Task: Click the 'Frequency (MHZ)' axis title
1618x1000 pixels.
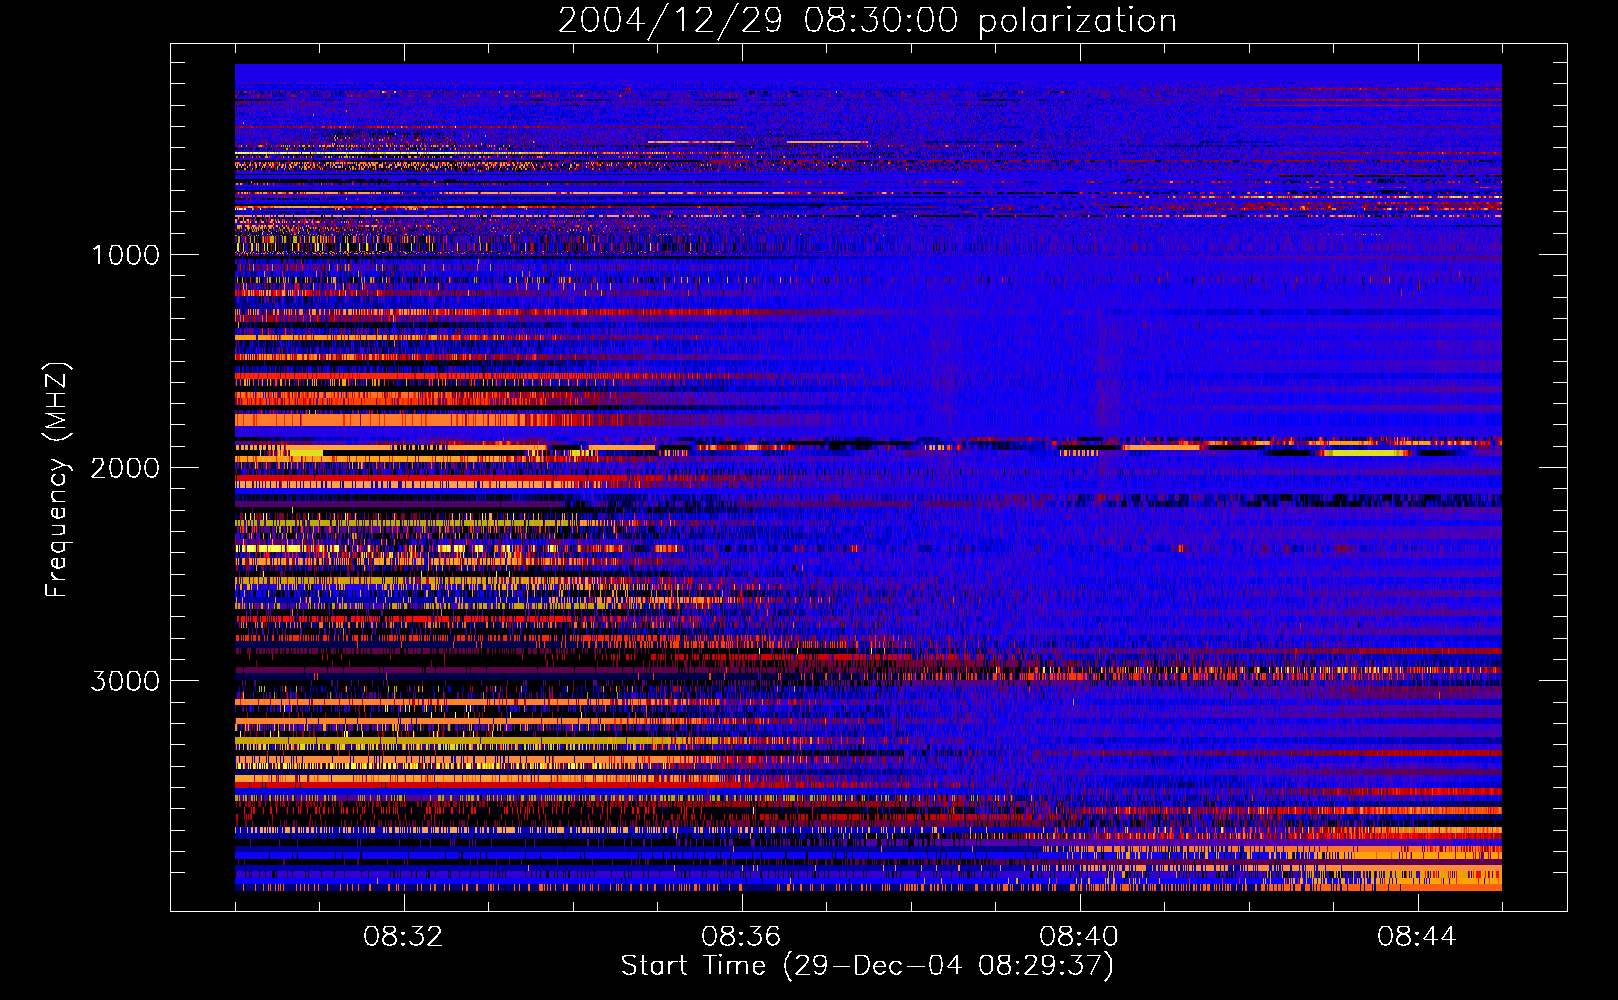Action: tap(56, 479)
